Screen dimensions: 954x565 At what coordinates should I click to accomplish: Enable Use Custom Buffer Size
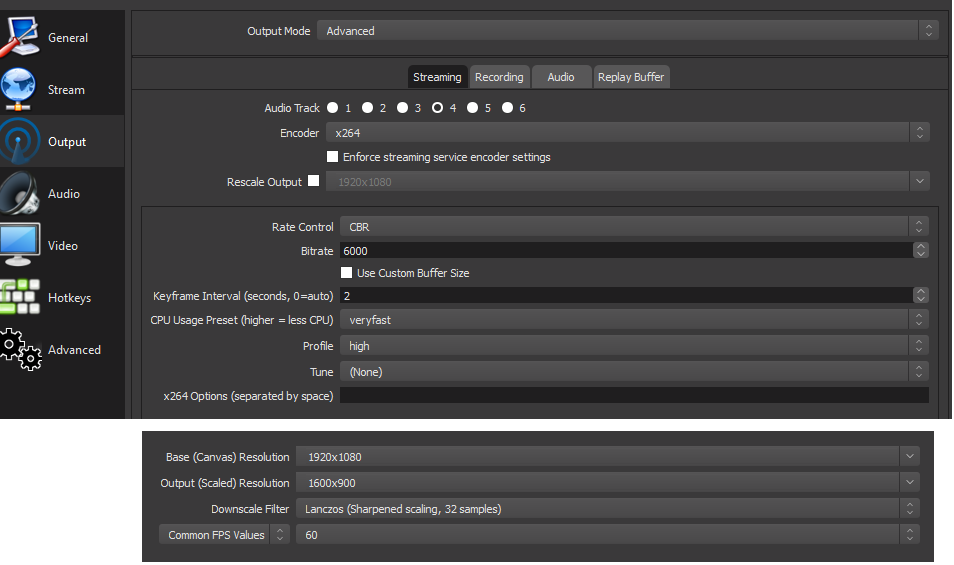point(346,272)
